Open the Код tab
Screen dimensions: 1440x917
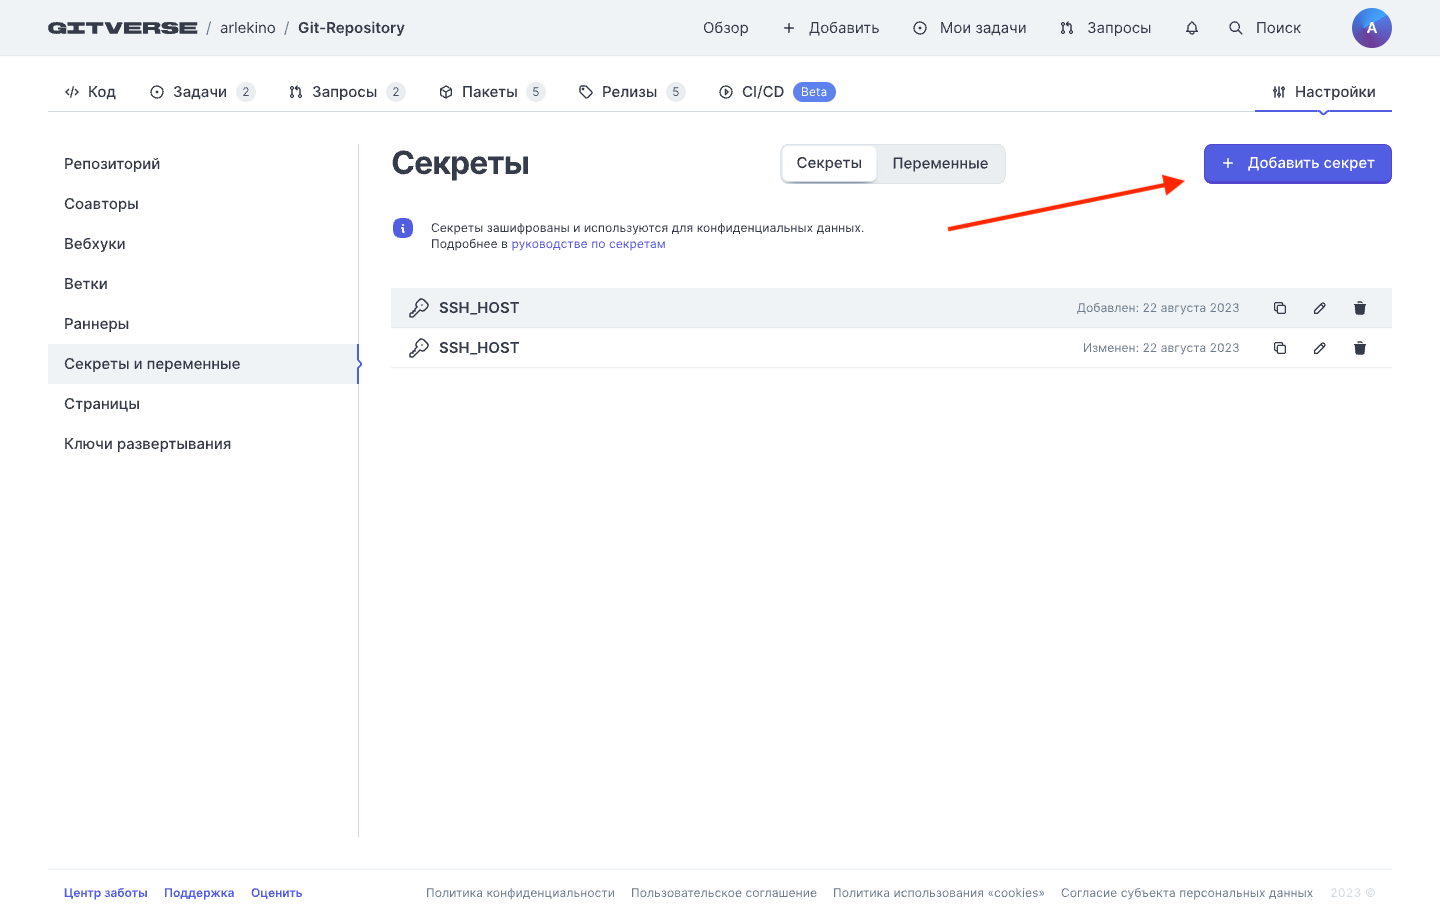coord(91,92)
